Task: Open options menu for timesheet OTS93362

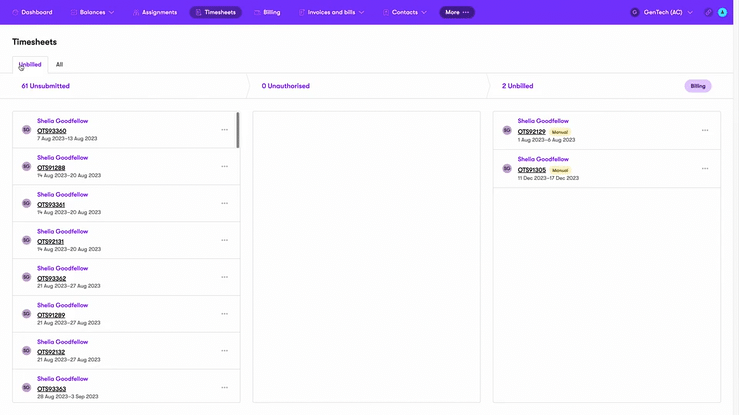Action: pyautogui.click(x=225, y=277)
